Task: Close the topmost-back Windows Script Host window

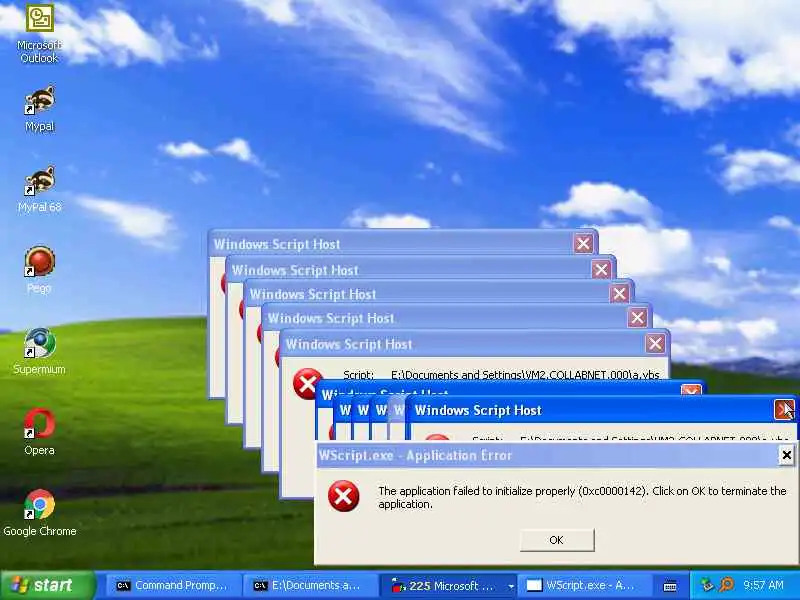Action: click(583, 243)
